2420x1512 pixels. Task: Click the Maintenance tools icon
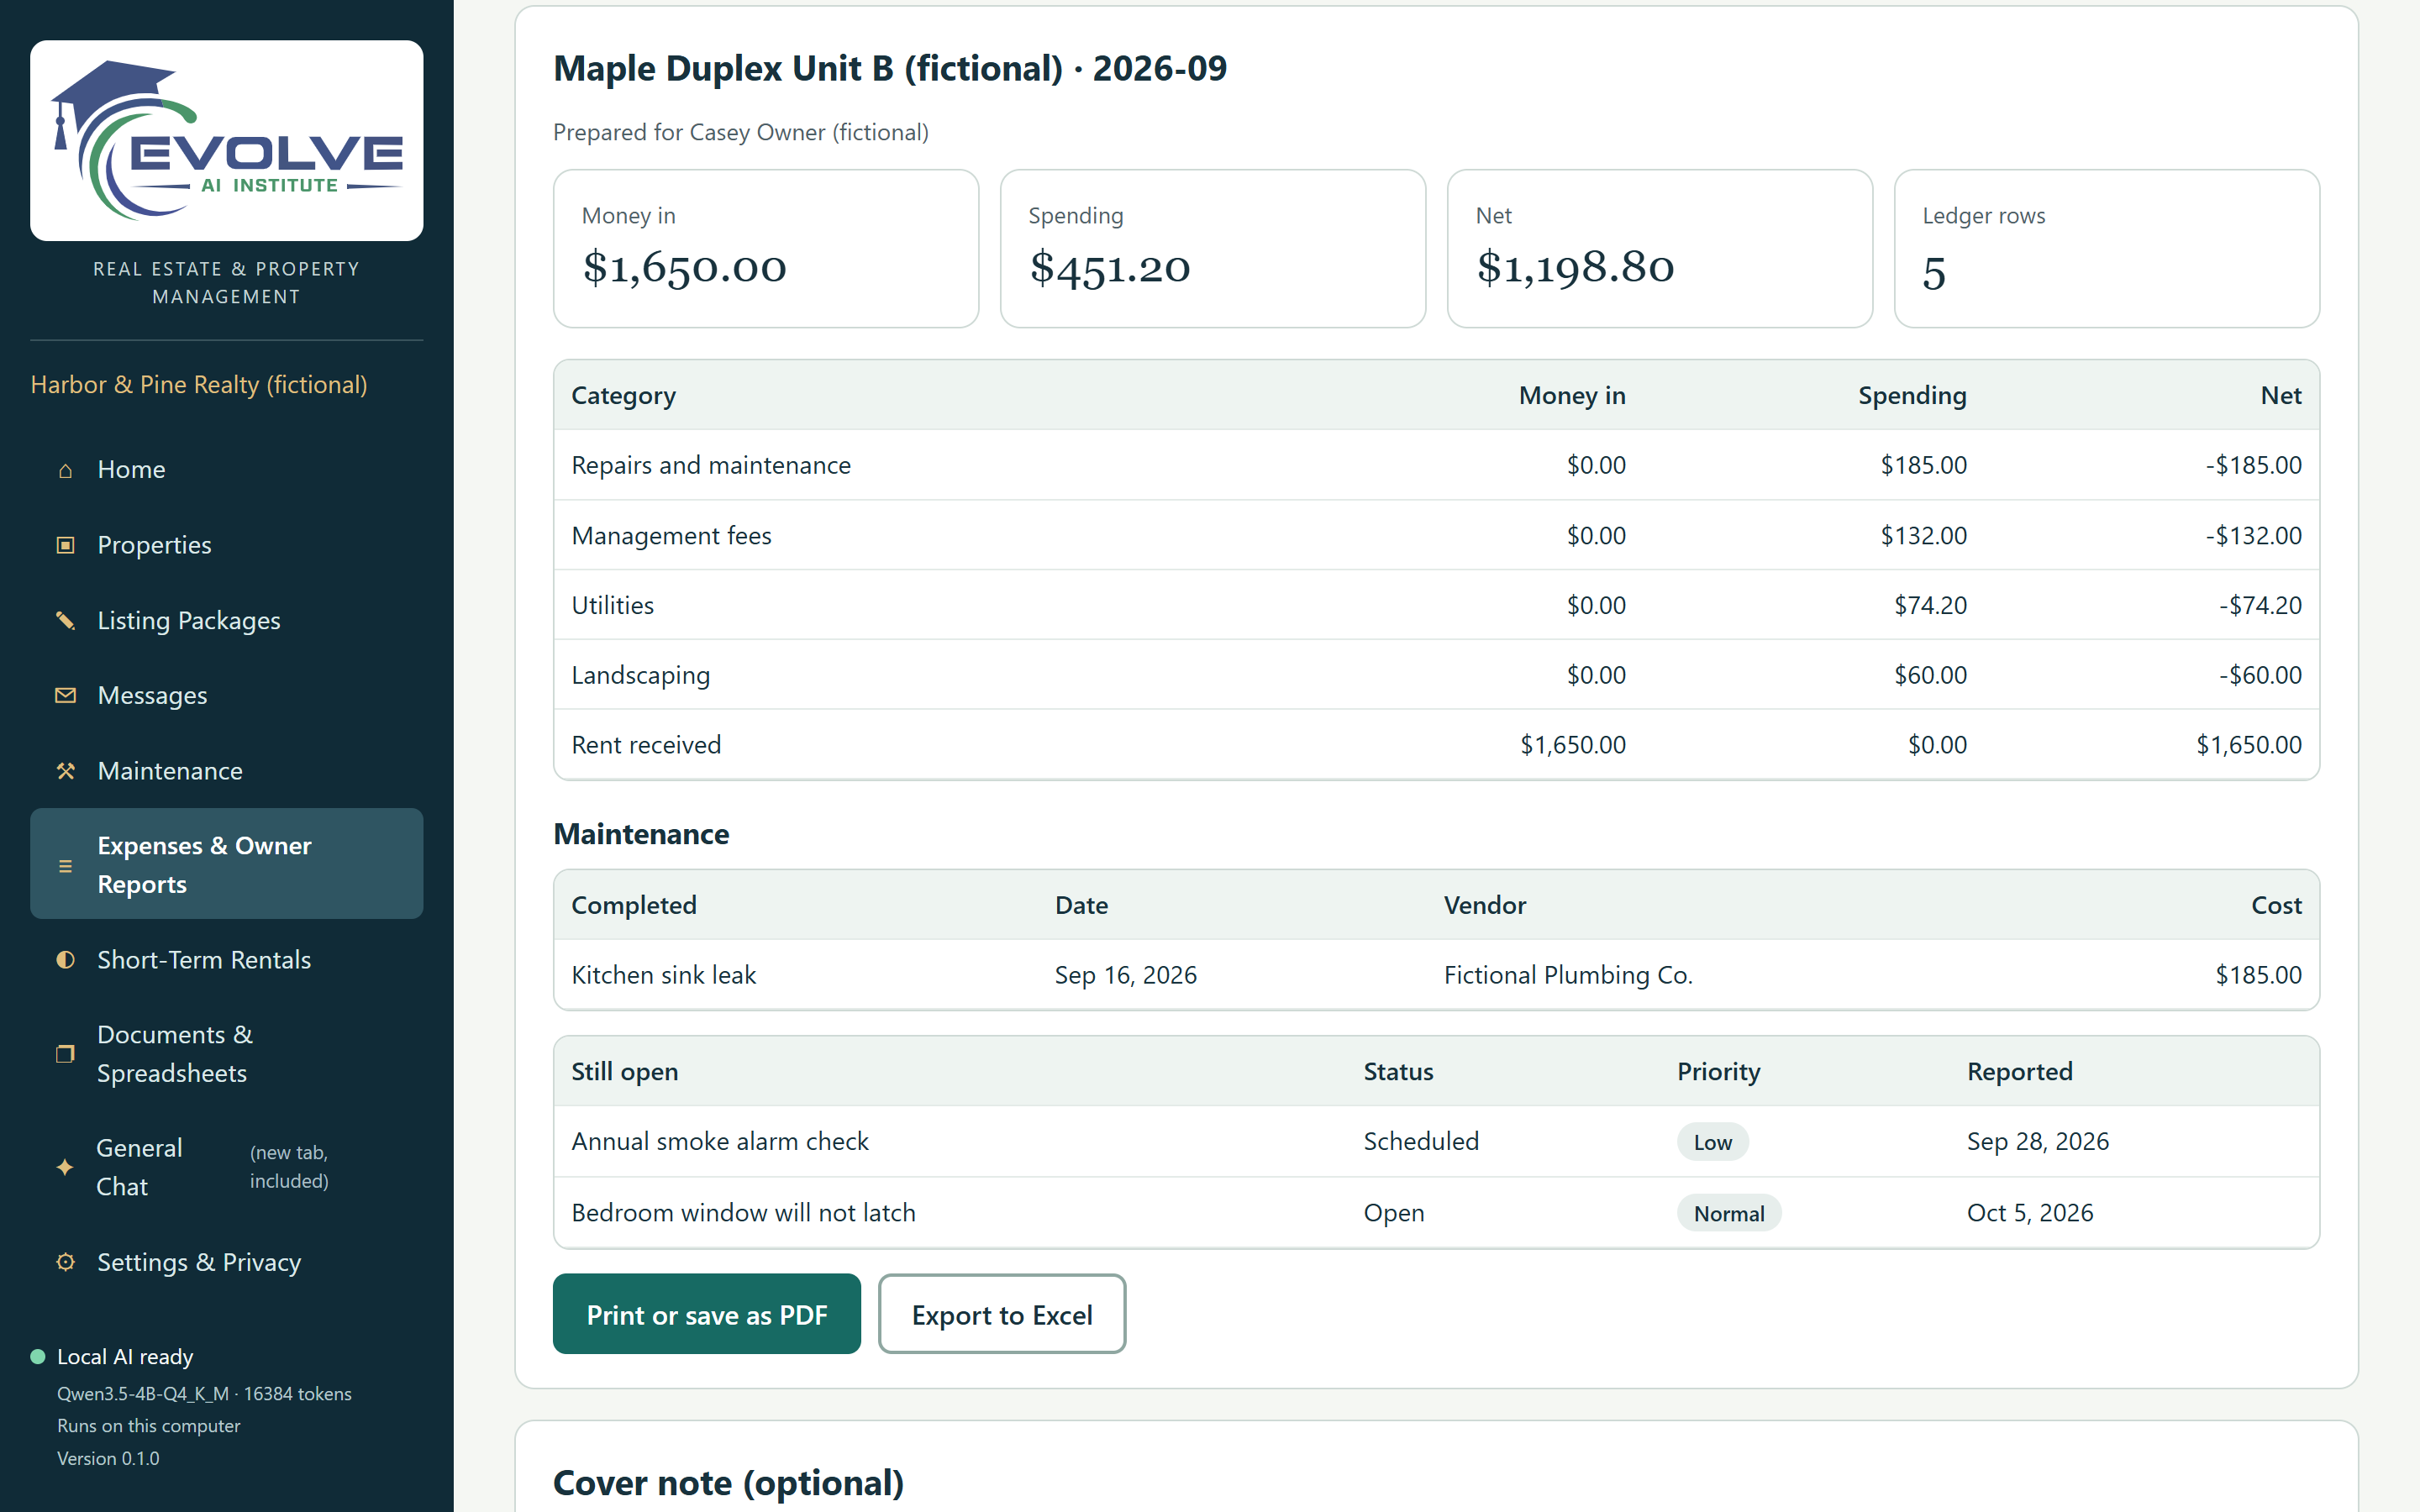[x=65, y=771]
